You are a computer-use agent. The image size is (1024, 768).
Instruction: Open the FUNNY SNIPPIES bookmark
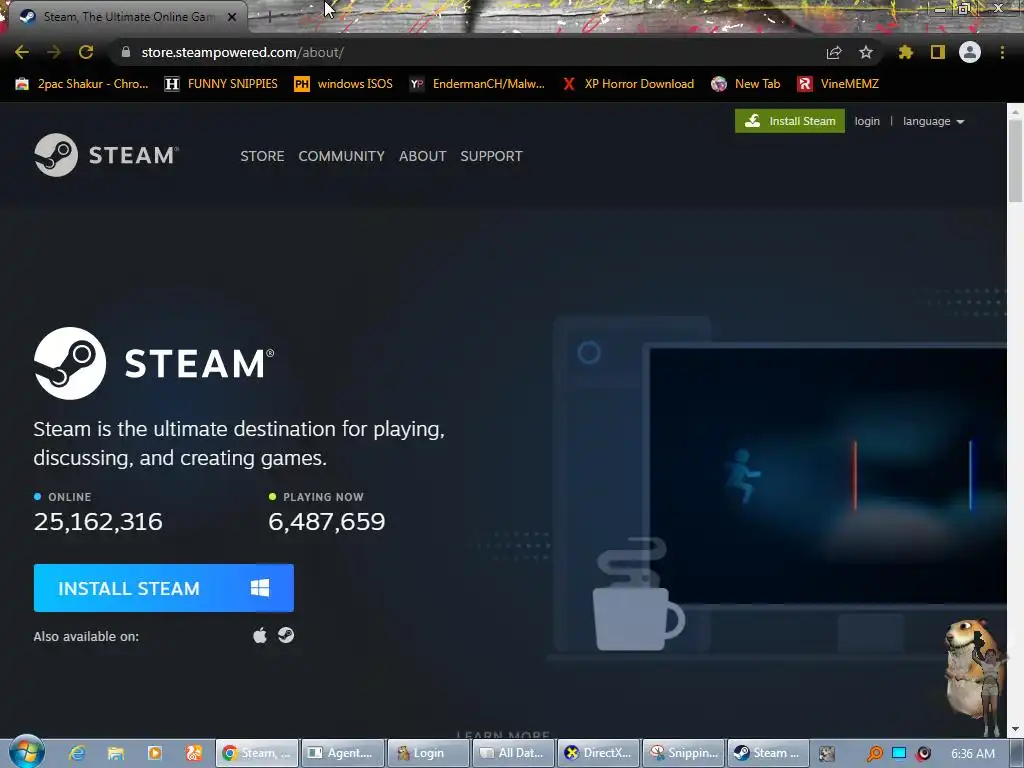pyautogui.click(x=221, y=84)
